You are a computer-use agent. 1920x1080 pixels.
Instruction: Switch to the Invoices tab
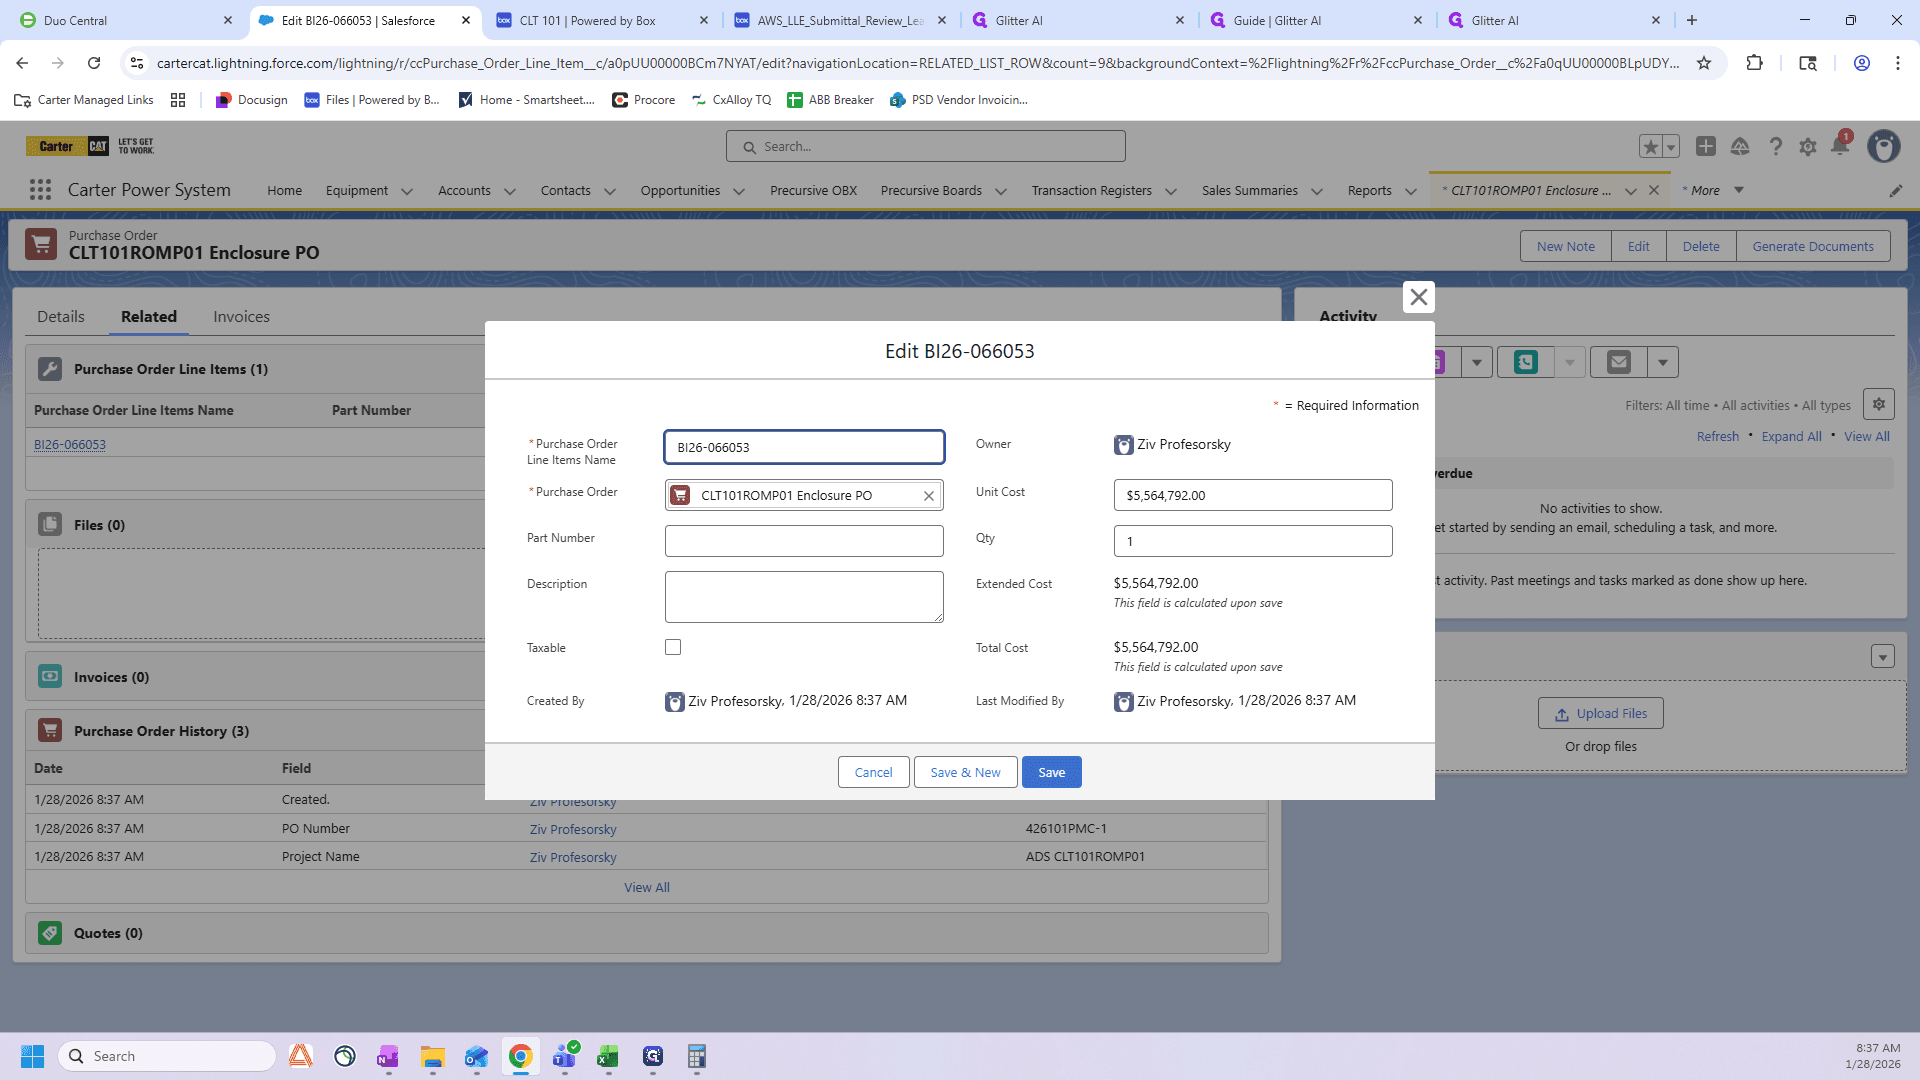(241, 316)
